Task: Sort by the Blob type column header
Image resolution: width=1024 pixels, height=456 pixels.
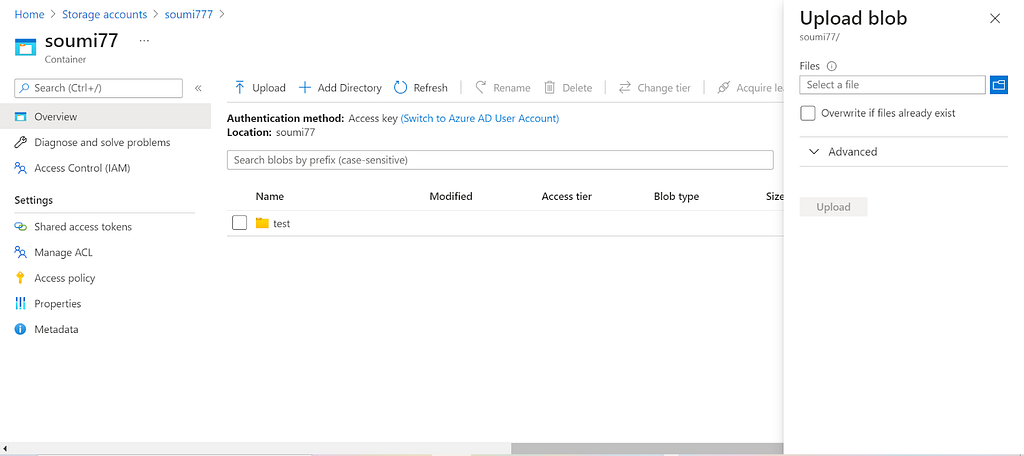Action: point(677,196)
